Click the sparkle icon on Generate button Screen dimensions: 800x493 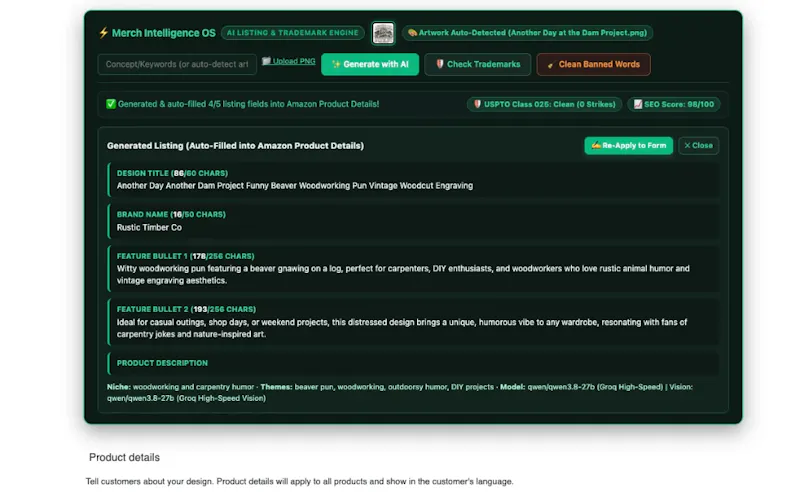coord(336,64)
